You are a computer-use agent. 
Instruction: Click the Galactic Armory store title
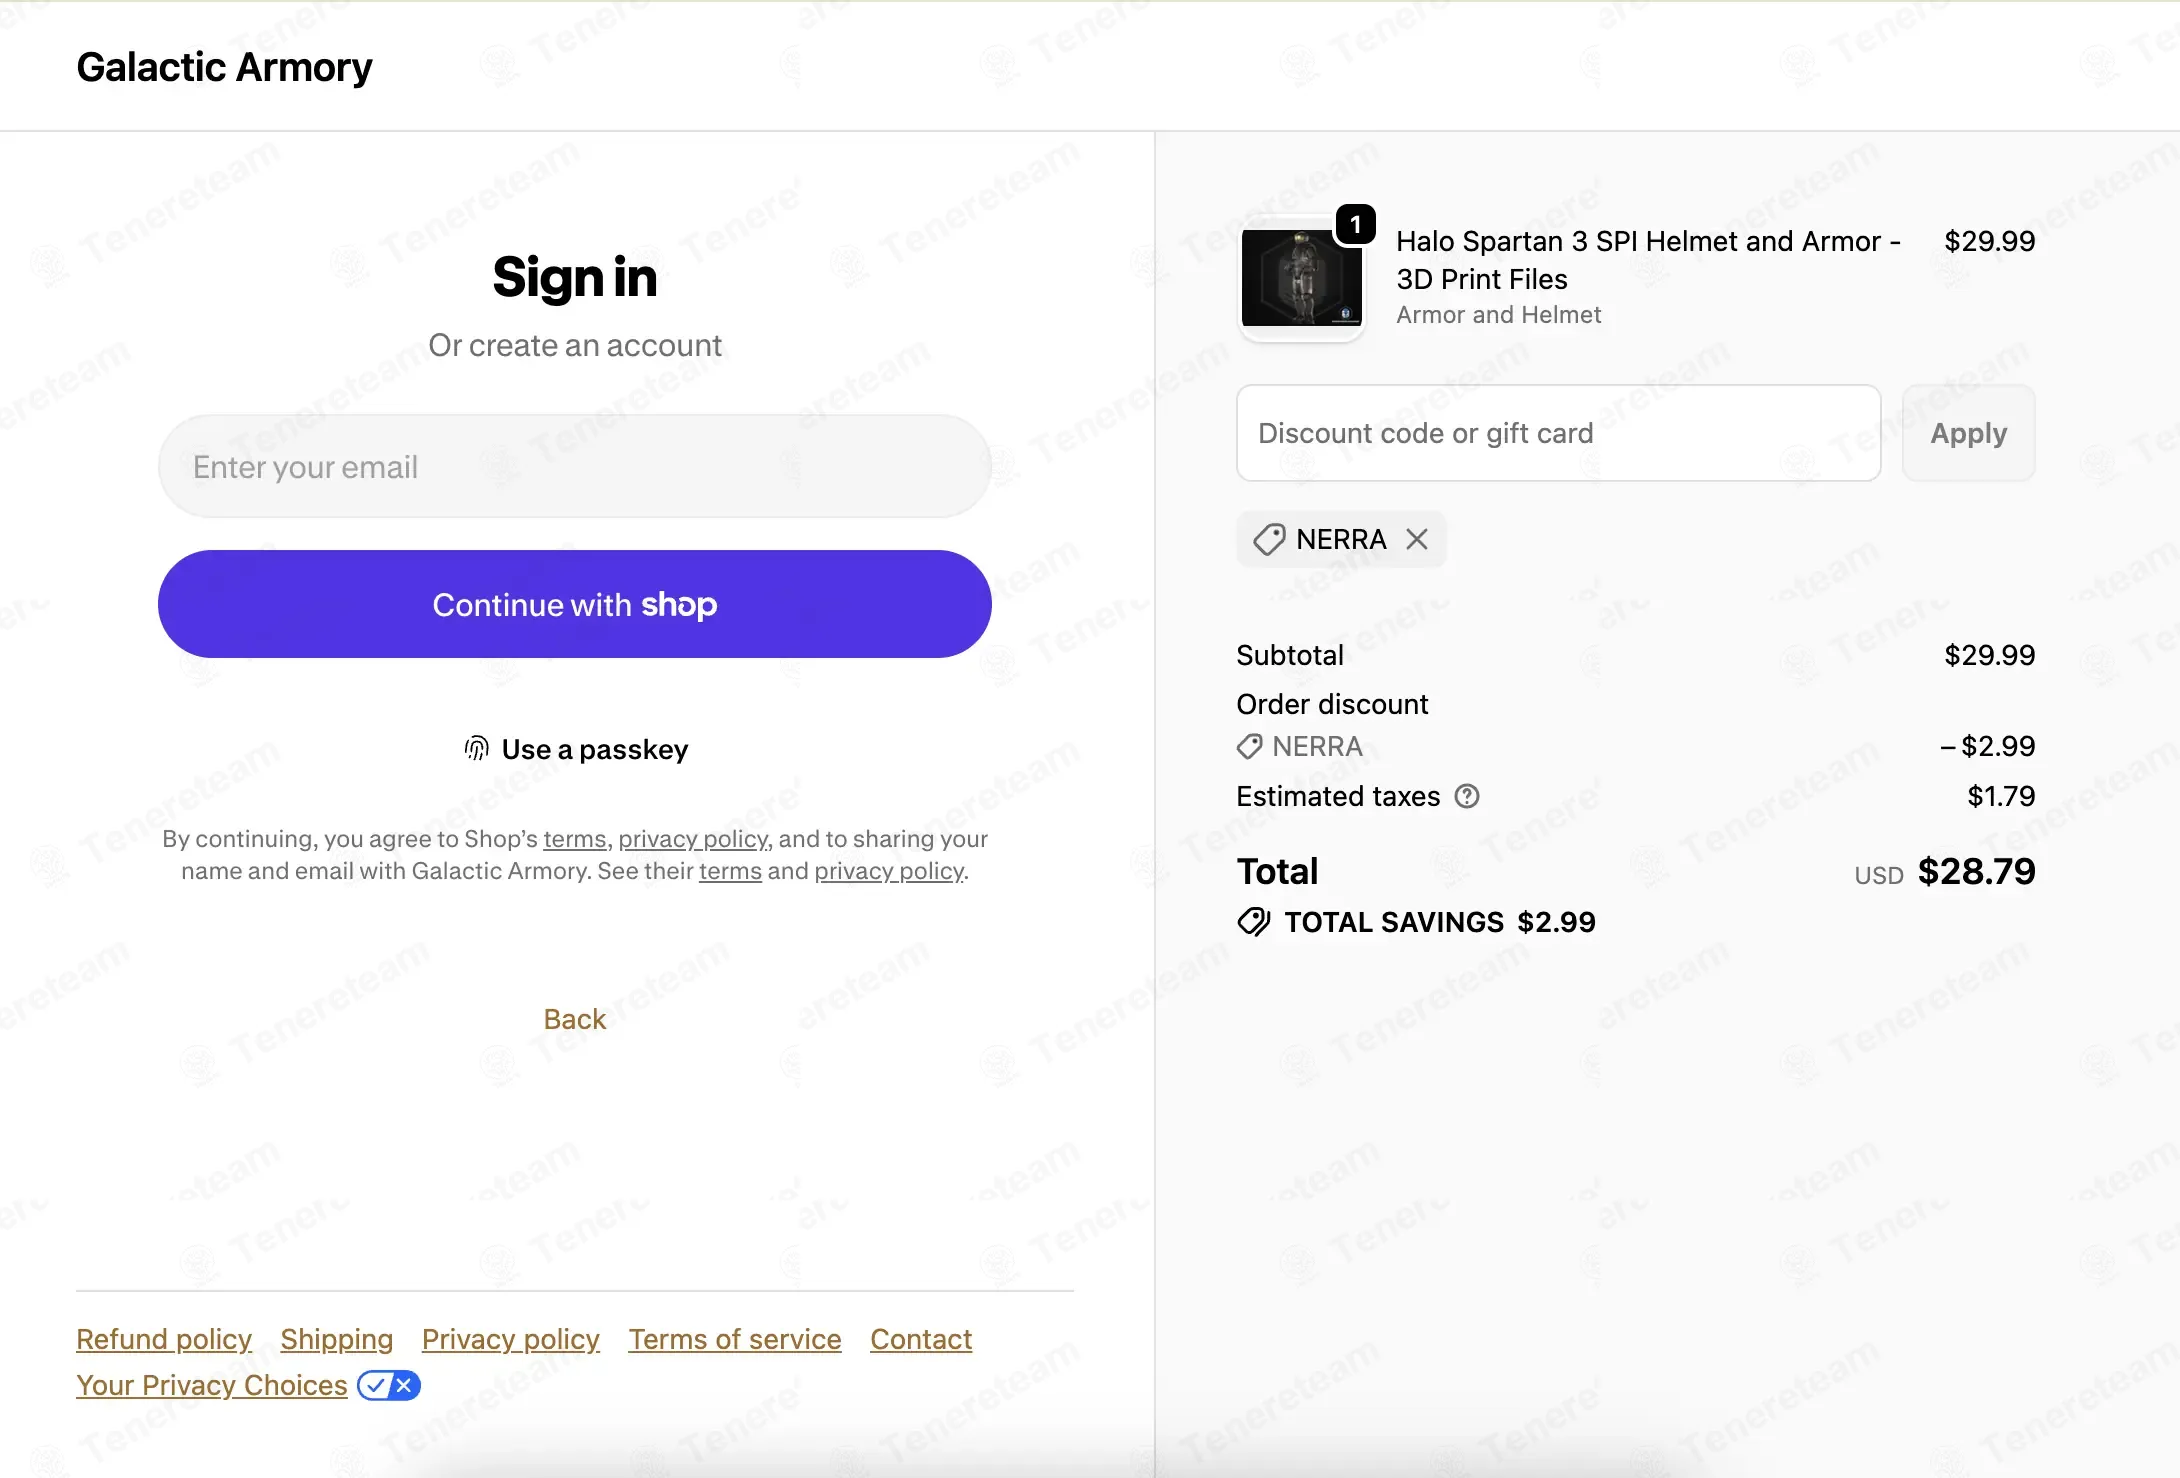(x=225, y=67)
